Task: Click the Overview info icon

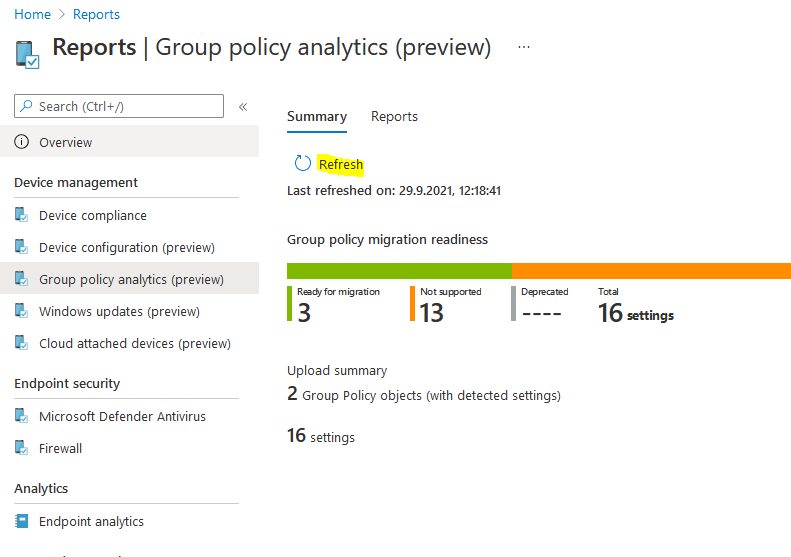Action: (22, 142)
